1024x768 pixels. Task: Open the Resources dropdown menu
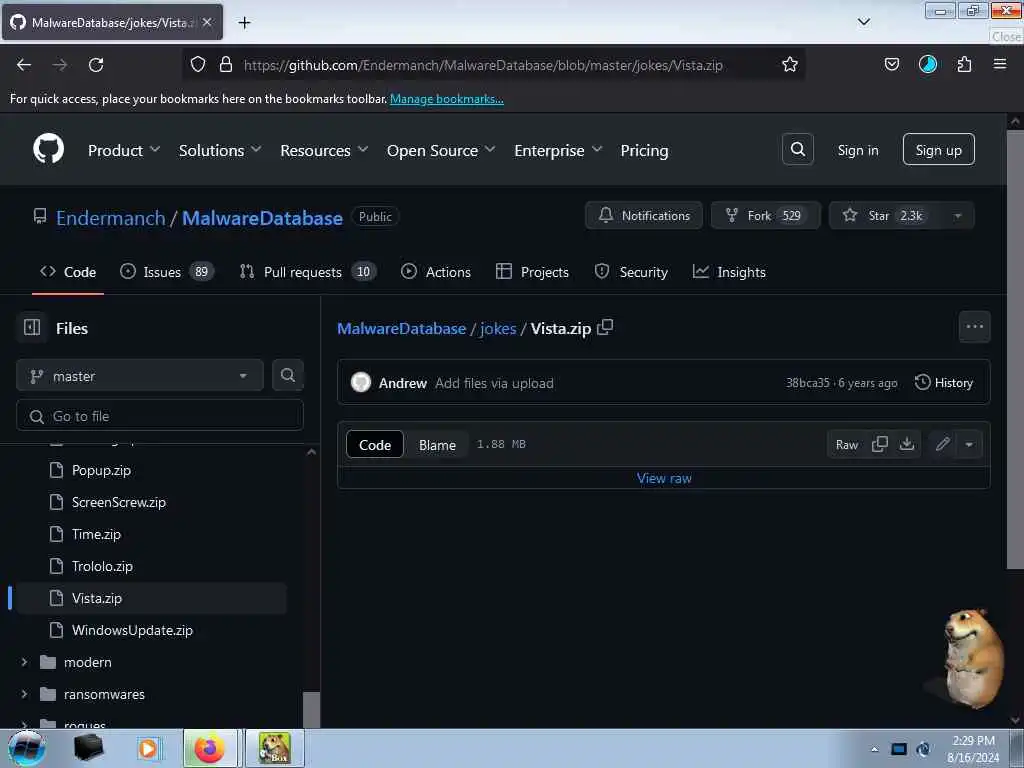click(324, 150)
